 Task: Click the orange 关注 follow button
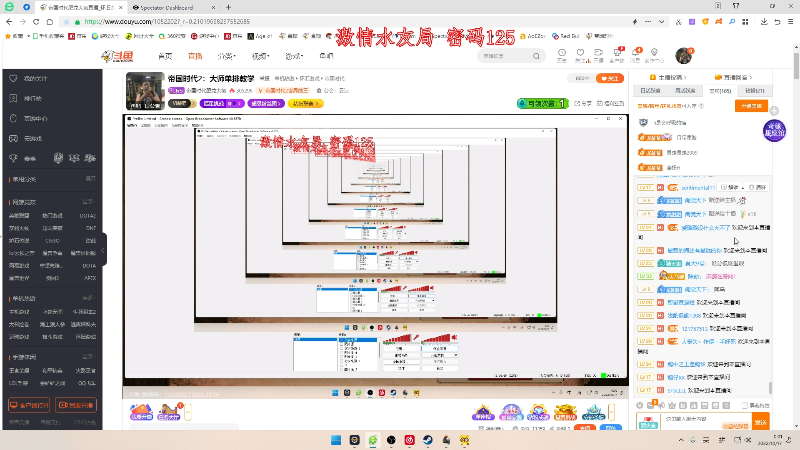(x=610, y=78)
